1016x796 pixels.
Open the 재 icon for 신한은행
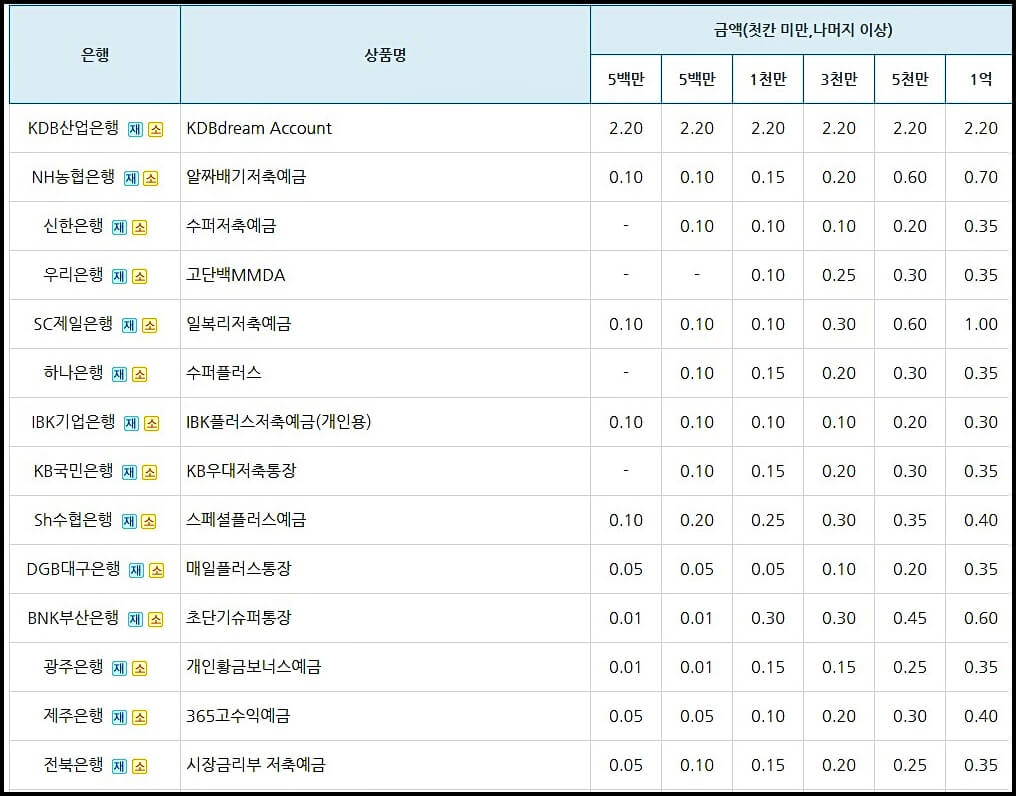(119, 227)
